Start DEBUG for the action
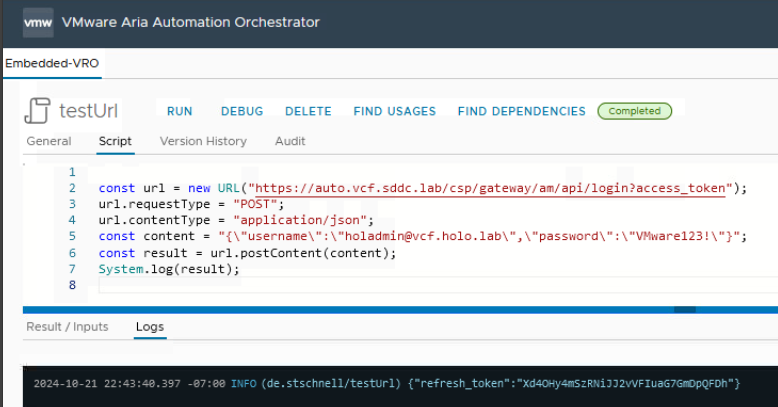Viewport: 778px width, 407px height. (242, 111)
